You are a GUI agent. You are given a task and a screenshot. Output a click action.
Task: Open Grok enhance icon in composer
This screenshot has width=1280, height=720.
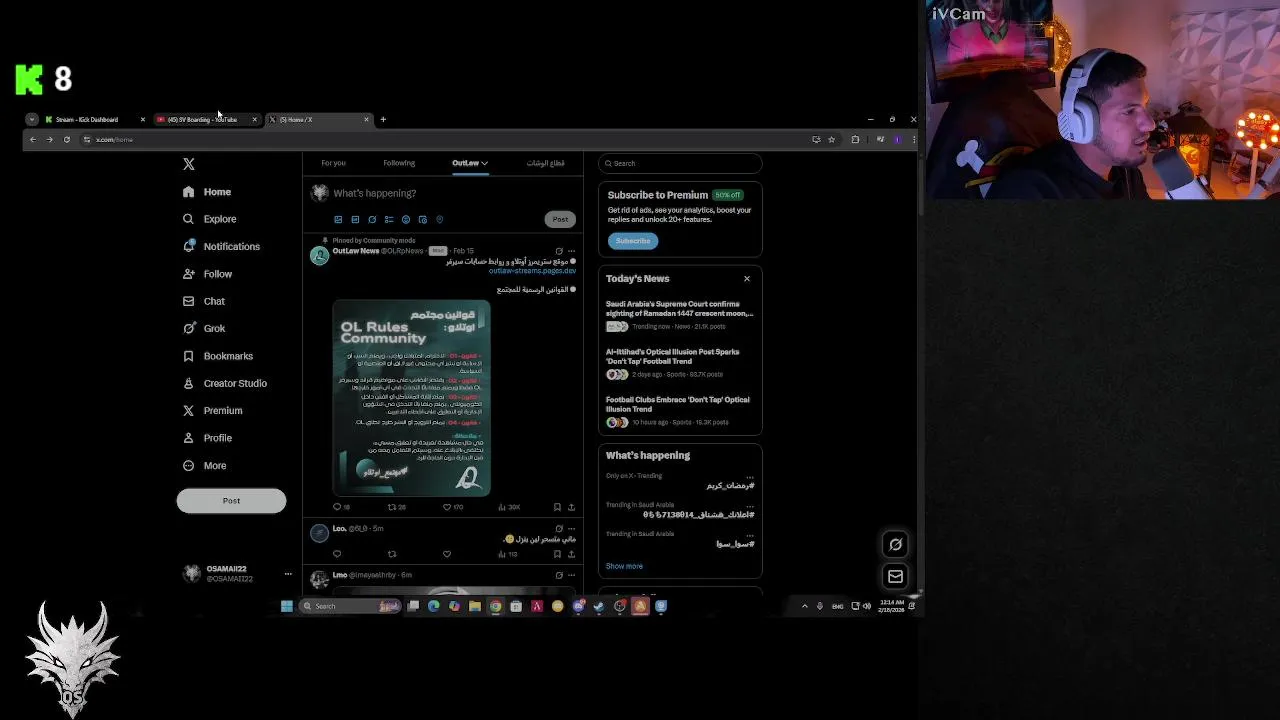point(372,220)
